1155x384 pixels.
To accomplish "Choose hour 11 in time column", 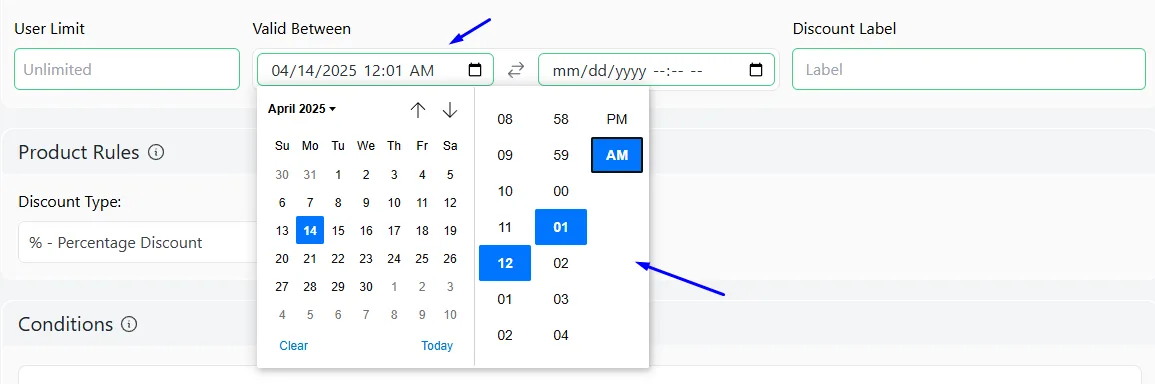I will click(x=505, y=227).
